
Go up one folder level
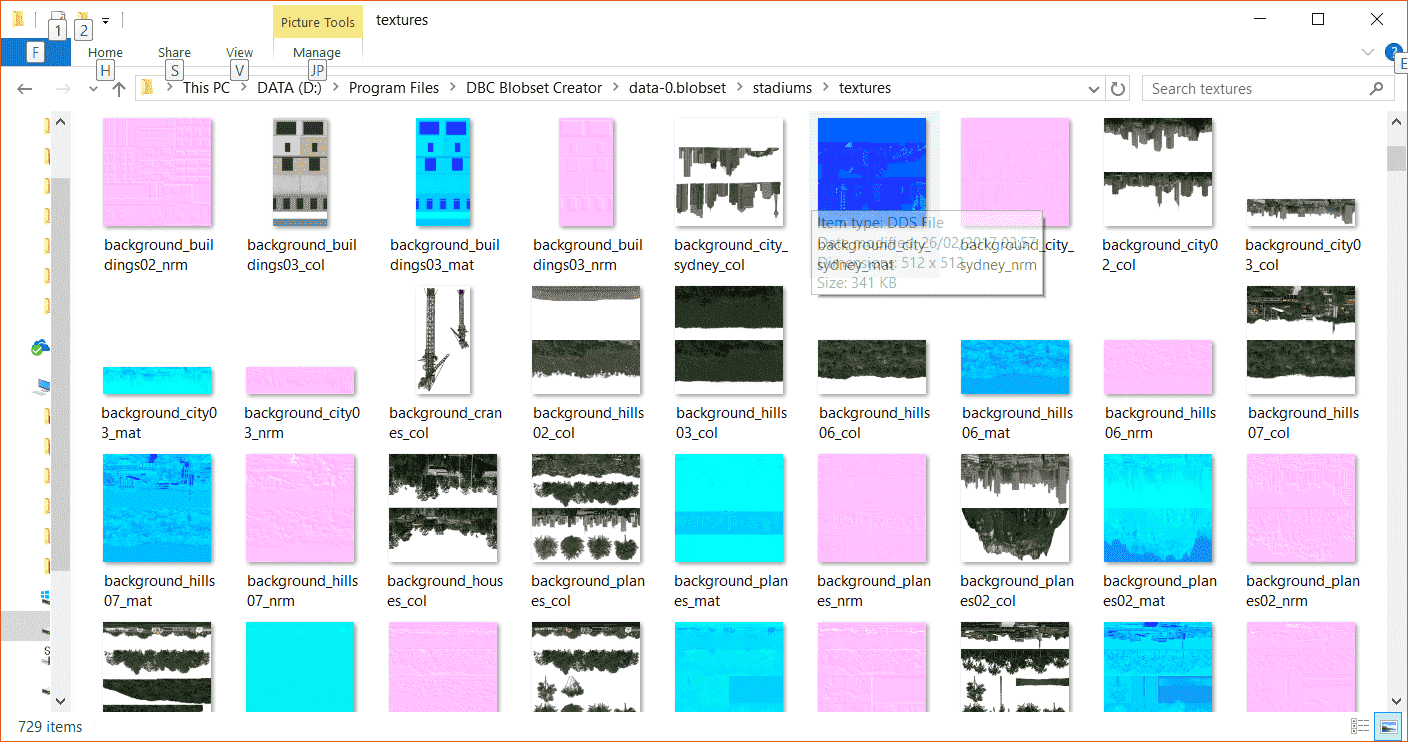click(119, 88)
